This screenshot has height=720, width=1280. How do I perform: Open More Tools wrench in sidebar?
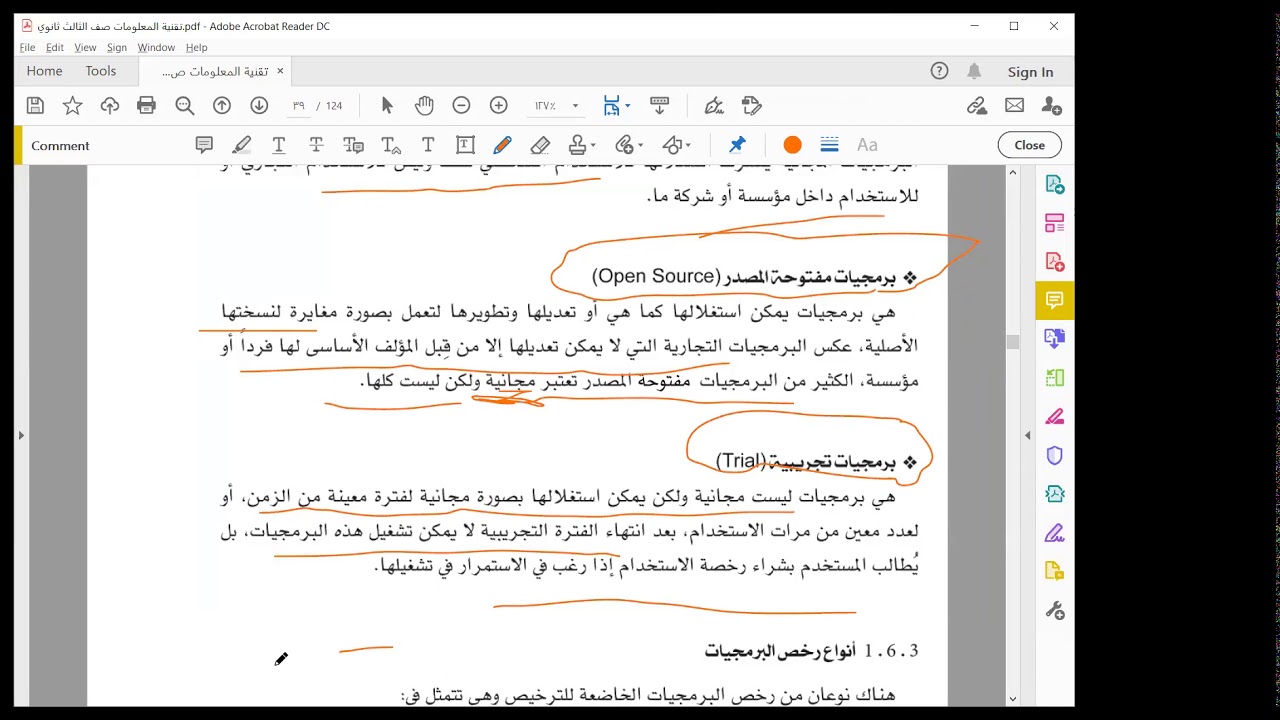point(1054,610)
